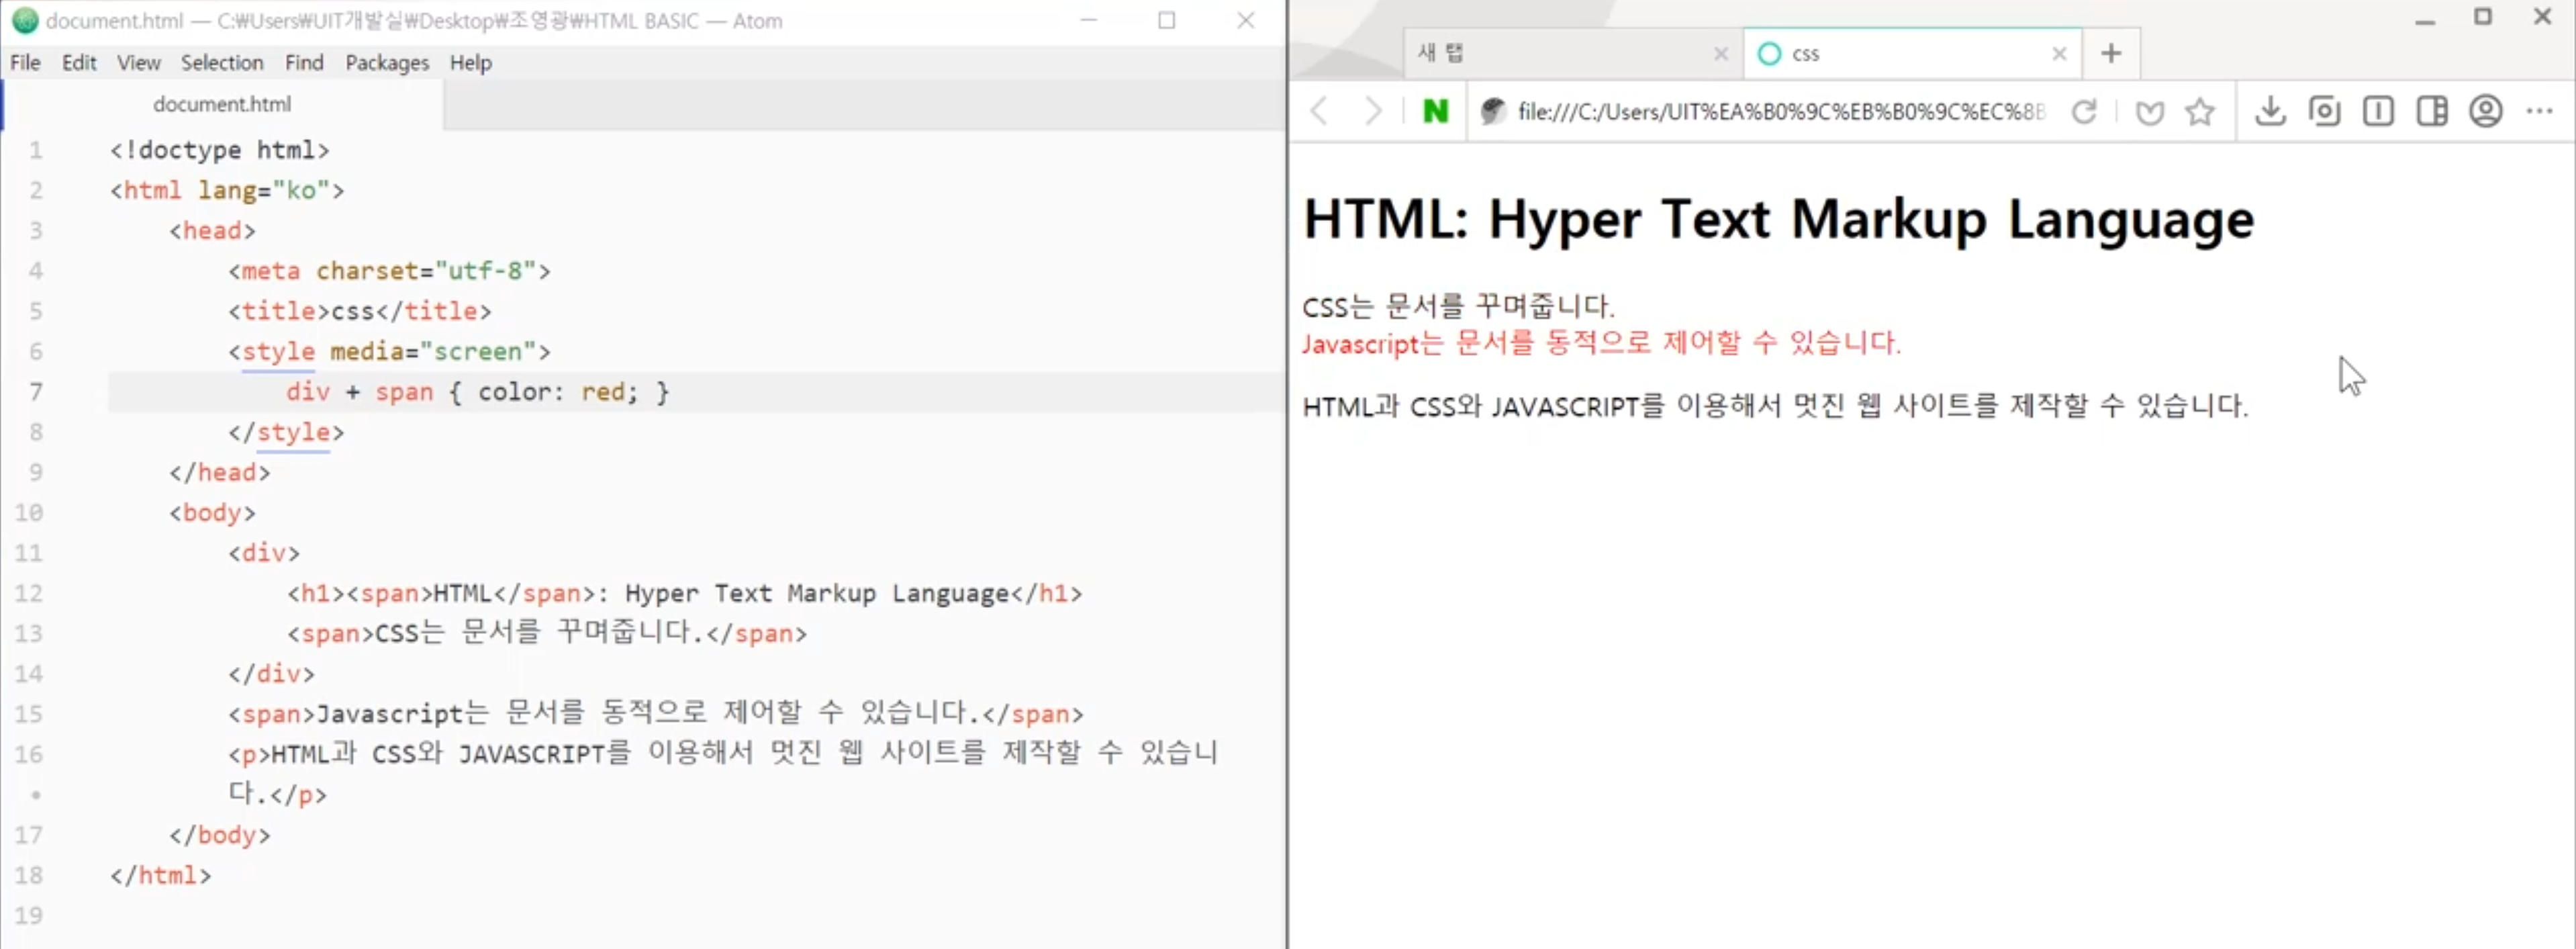Go back with the browser back arrow

pos(1320,111)
